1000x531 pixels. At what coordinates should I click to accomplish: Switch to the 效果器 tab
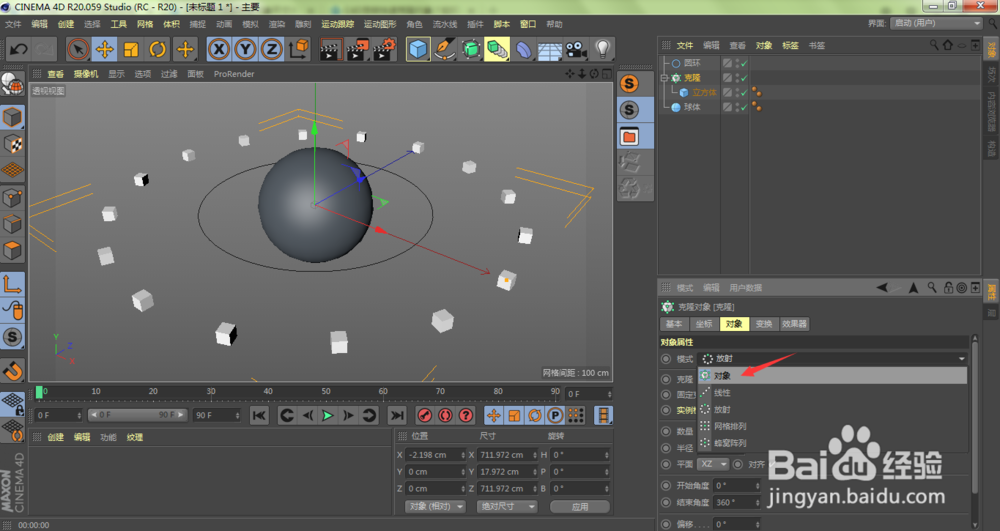tap(794, 324)
